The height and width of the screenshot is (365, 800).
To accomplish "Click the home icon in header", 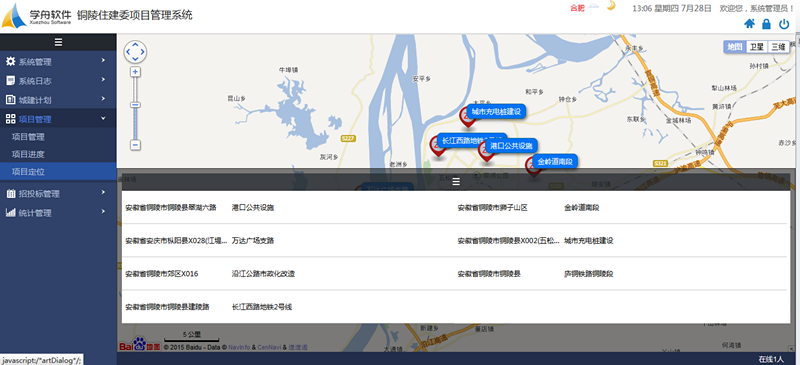I will (x=749, y=24).
